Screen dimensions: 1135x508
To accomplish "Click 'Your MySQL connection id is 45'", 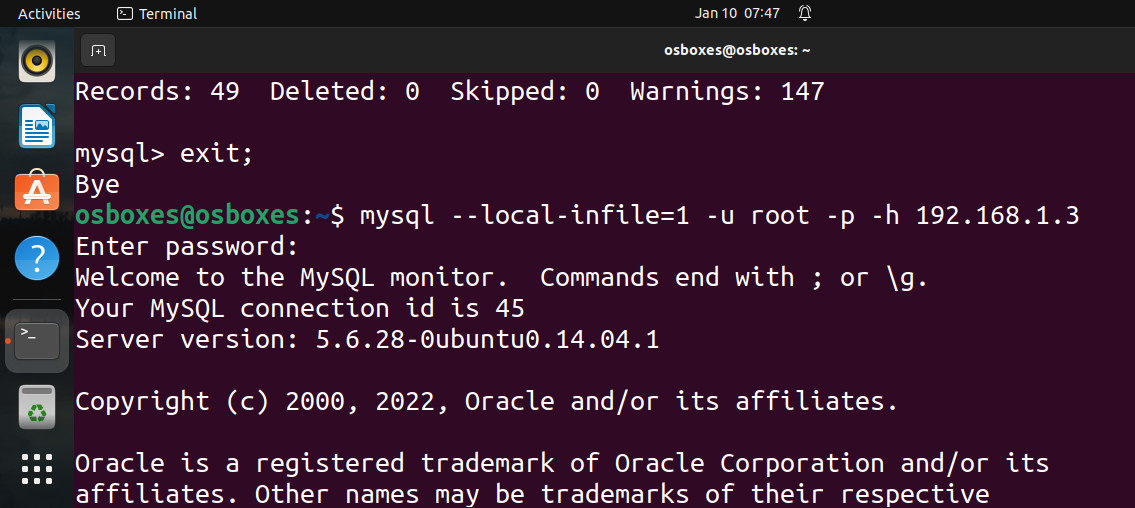I will [300, 309].
